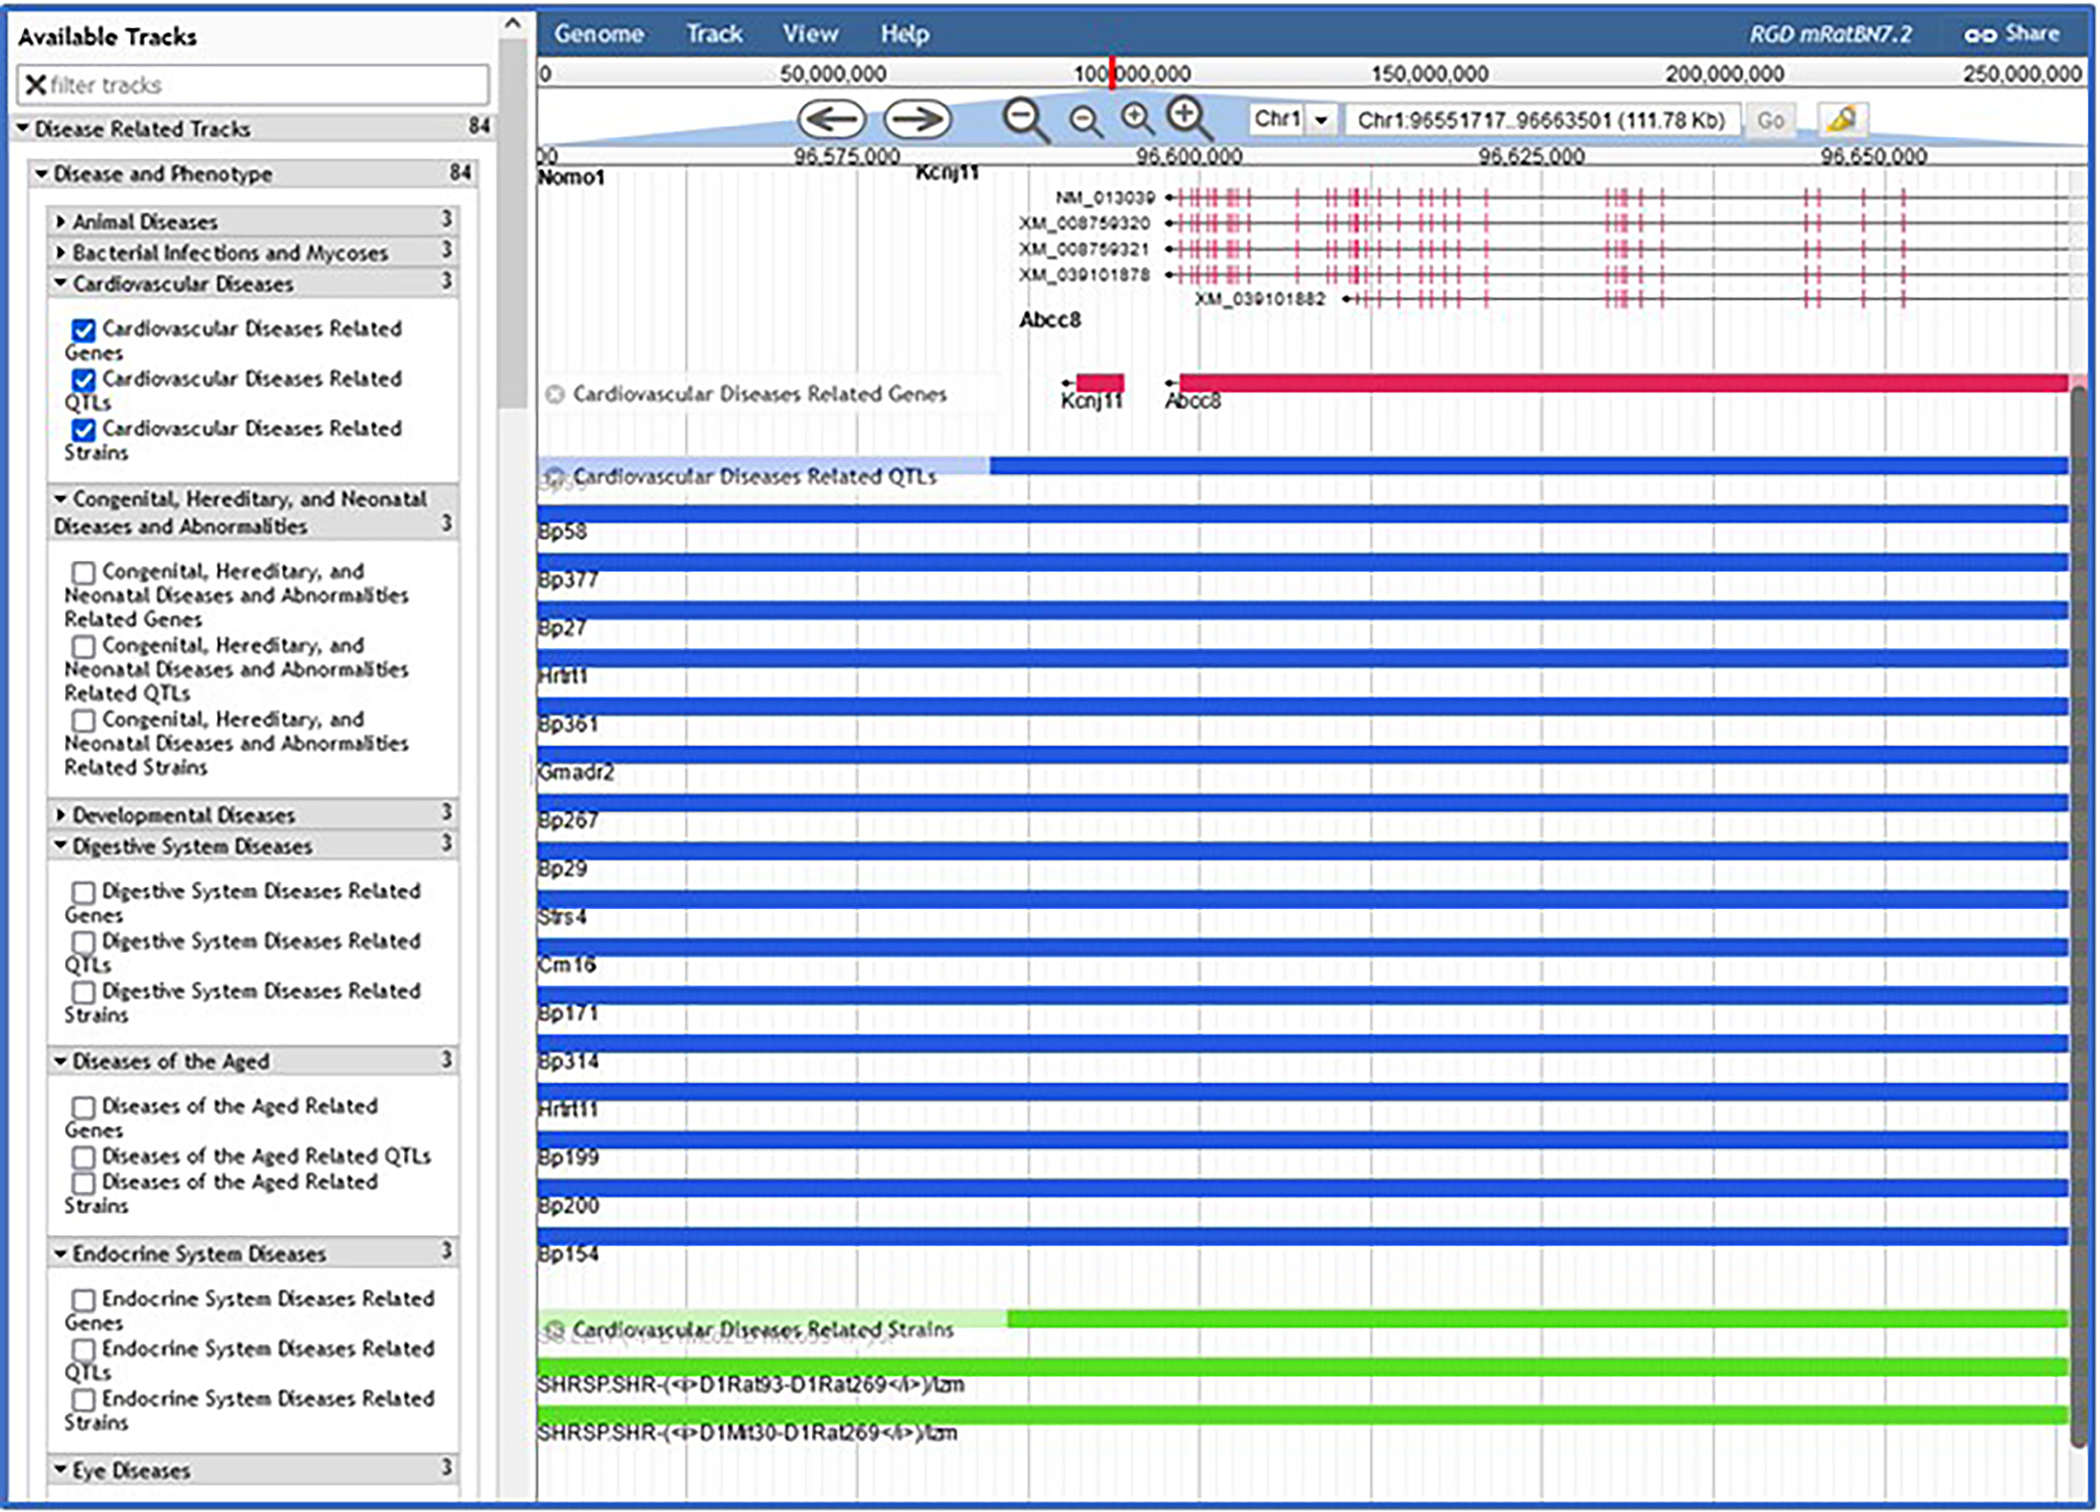This screenshot has height=1512, width=2100.
Task: Open the Help menu
Action: pos(905,34)
